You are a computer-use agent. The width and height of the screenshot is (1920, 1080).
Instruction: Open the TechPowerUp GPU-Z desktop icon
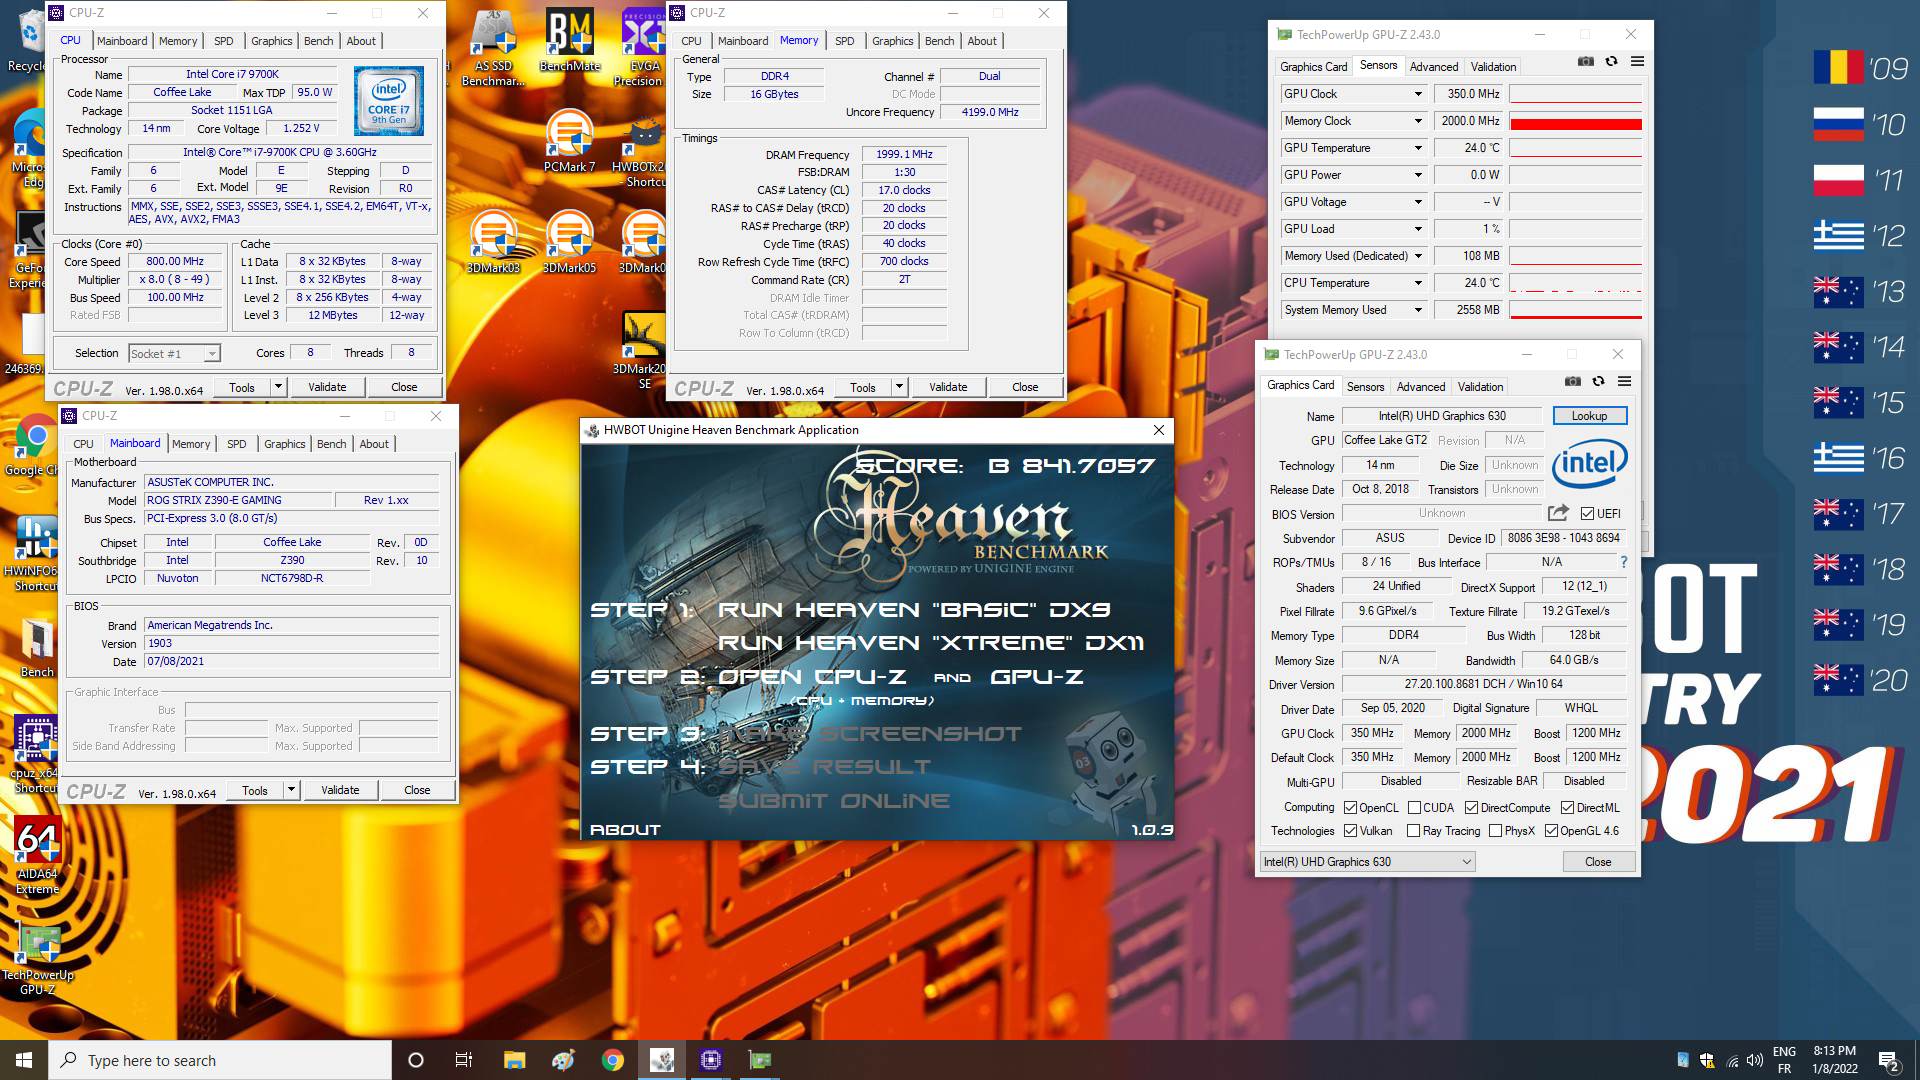[x=38, y=958]
